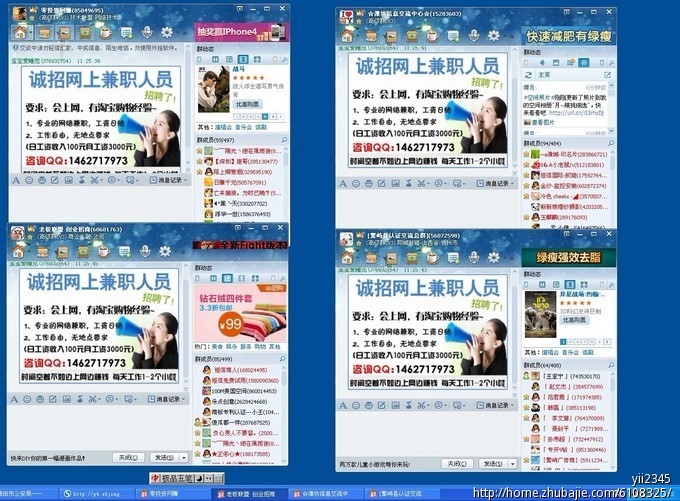Open message board icon in window 56072598
680x501 pixels.
(x=453, y=258)
